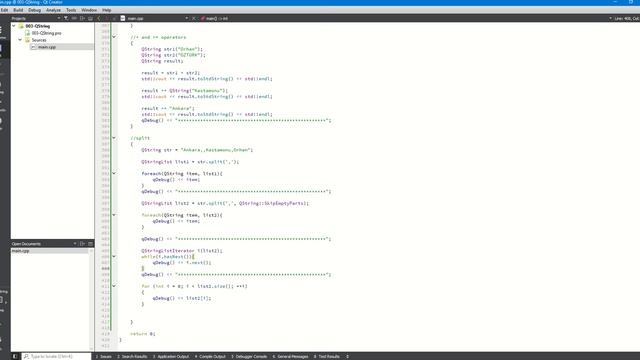Click the filter tree icon in Projects panel
640x360 pixels.
tap(66, 18)
